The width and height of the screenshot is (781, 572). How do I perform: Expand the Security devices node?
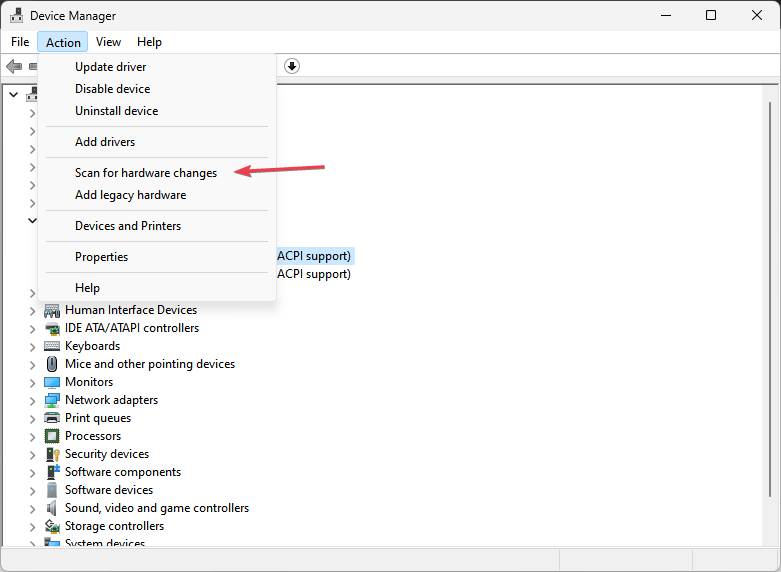(32, 455)
